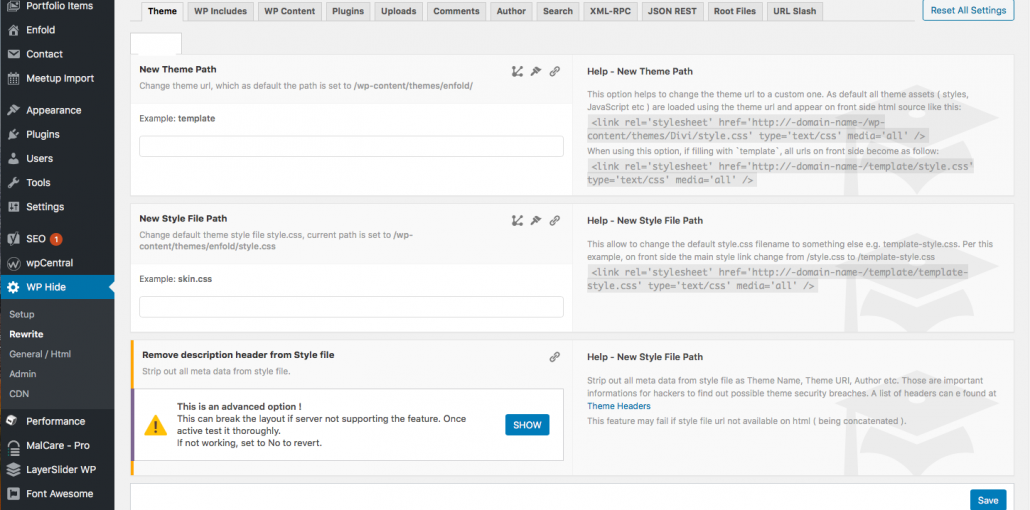Focus the New Theme Path input field
This screenshot has height=510, width=1030.
pyautogui.click(x=351, y=147)
